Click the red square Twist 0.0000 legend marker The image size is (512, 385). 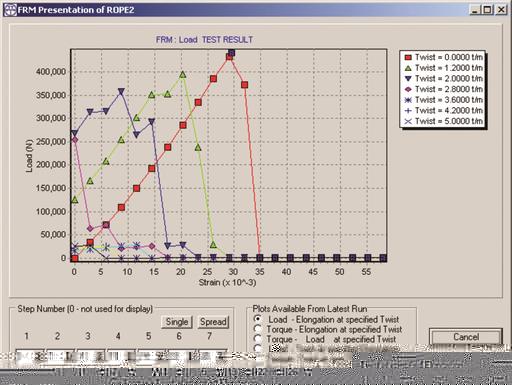pos(408,57)
